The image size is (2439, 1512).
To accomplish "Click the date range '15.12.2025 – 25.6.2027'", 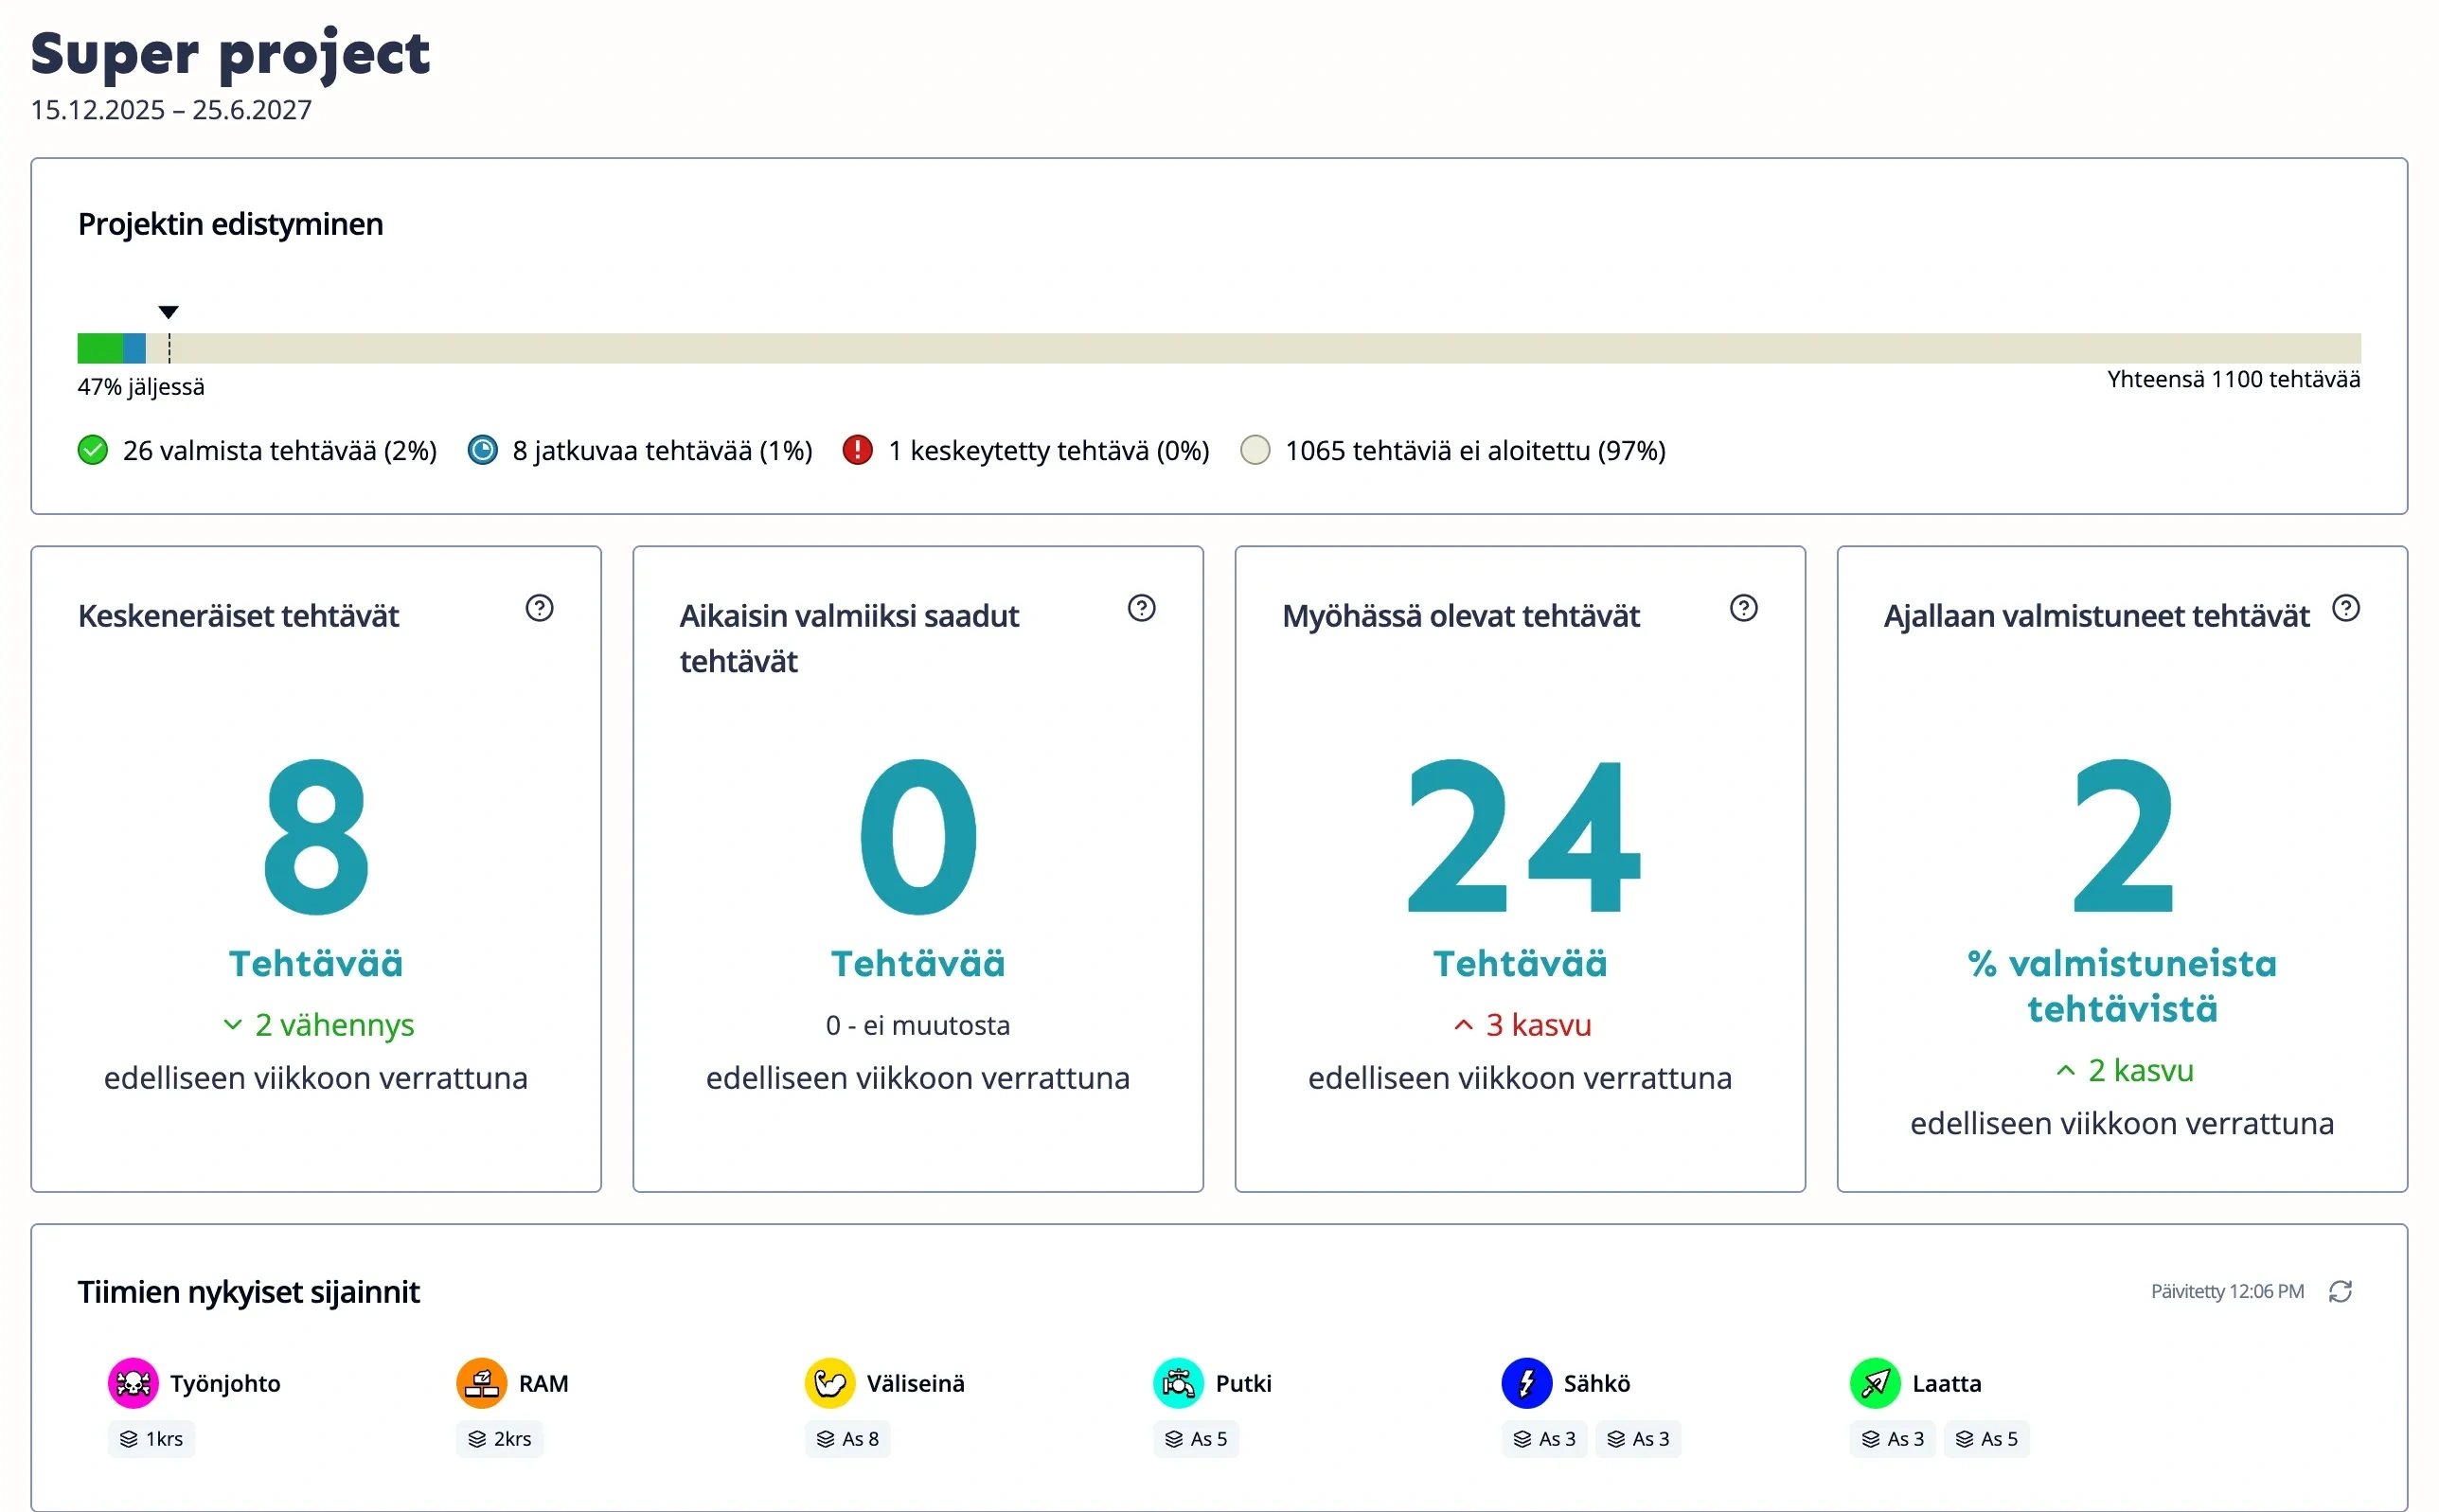I will (171, 110).
